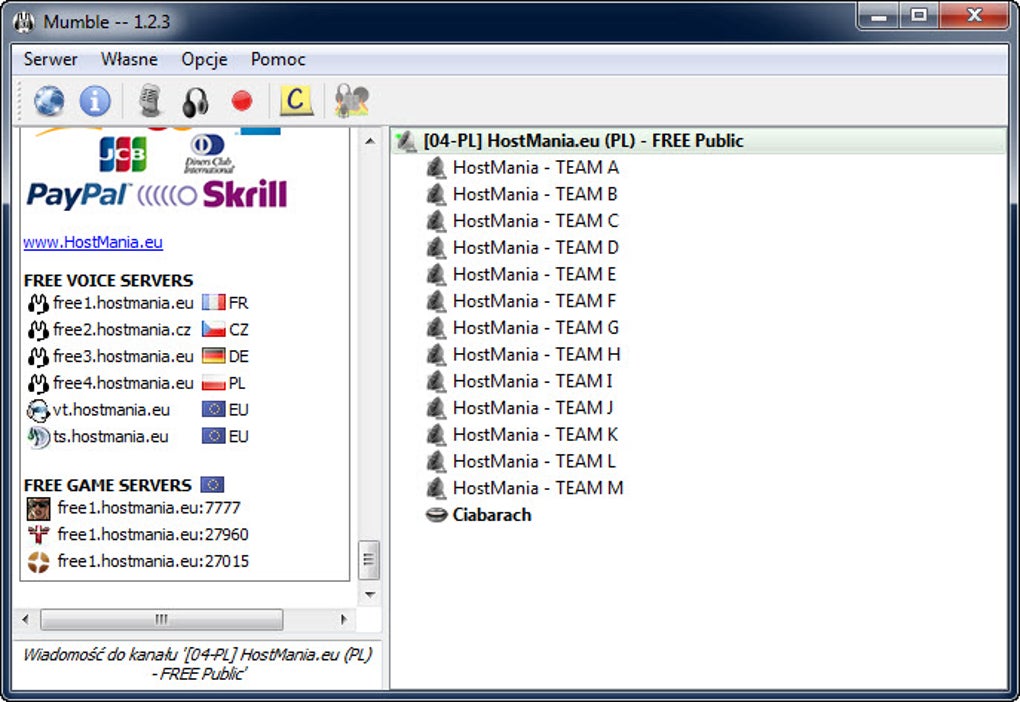
Task: Click the JCB card logo
Action: pyautogui.click(x=123, y=154)
